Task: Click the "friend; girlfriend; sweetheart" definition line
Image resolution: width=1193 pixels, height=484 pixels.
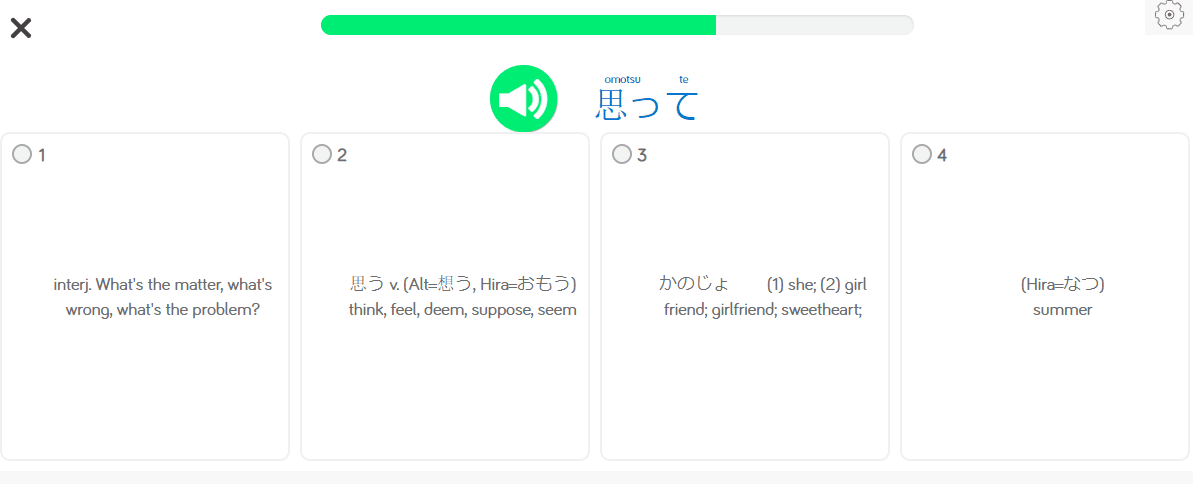Action: click(763, 310)
